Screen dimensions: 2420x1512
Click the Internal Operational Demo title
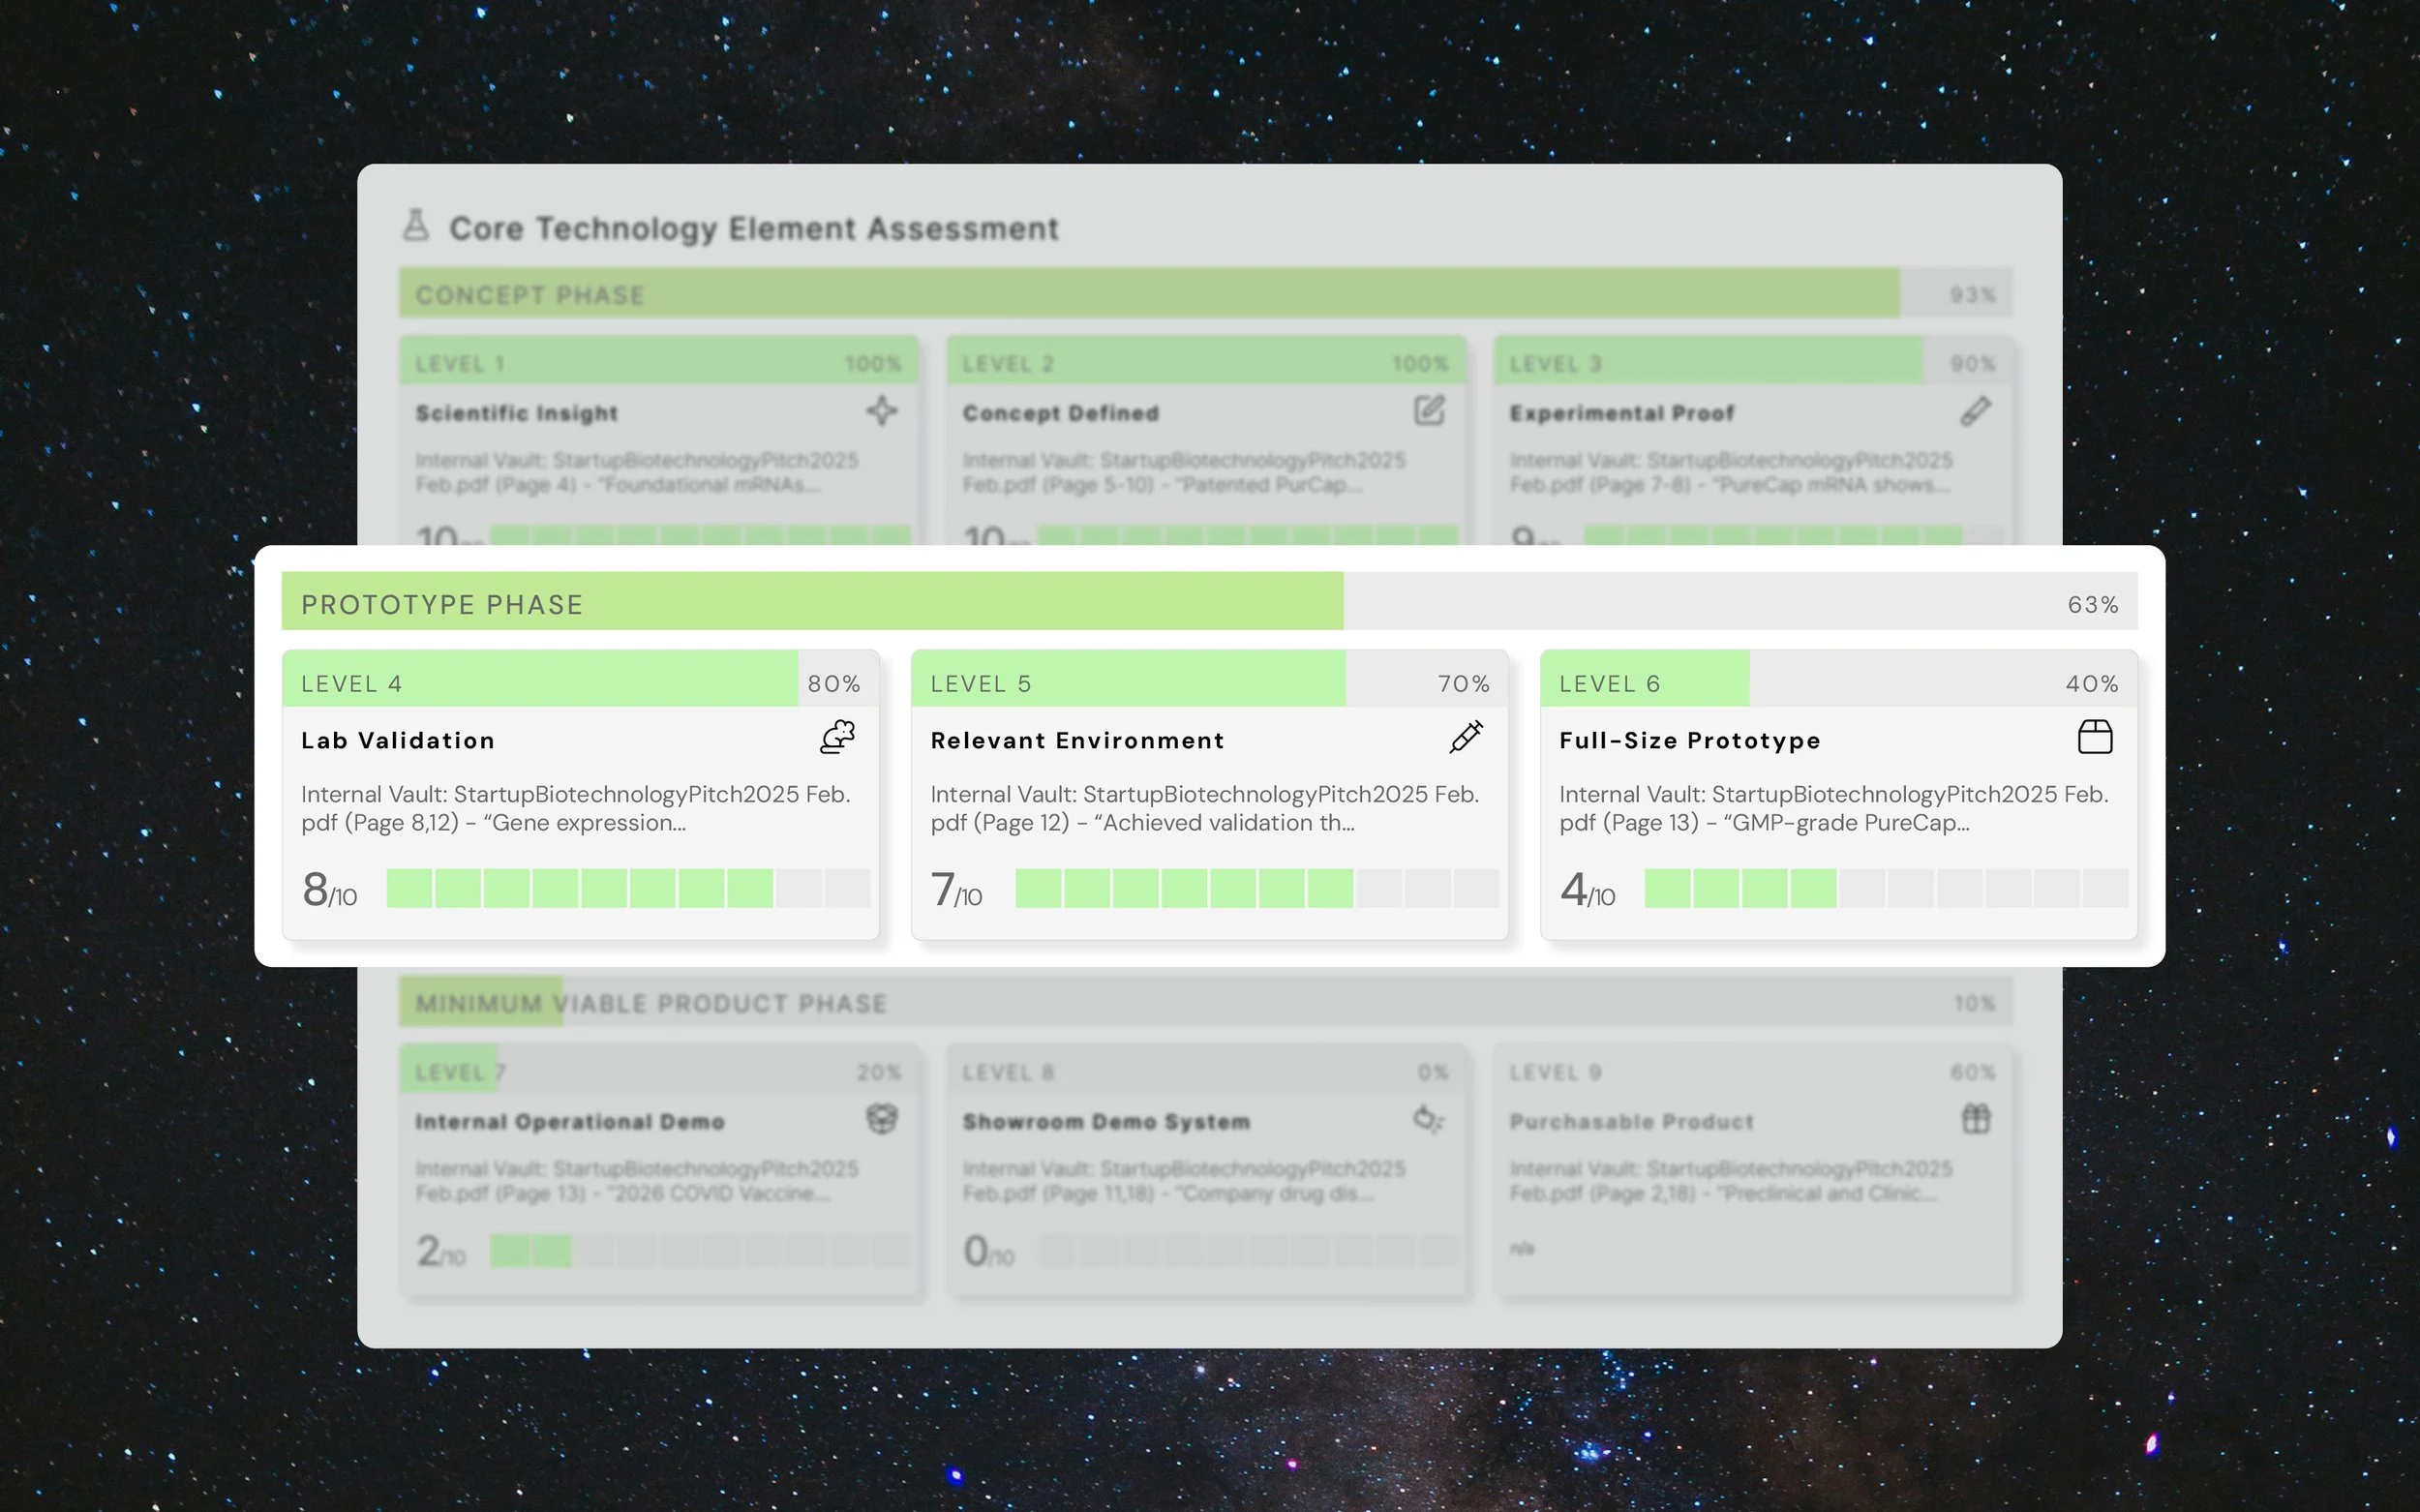(569, 1121)
